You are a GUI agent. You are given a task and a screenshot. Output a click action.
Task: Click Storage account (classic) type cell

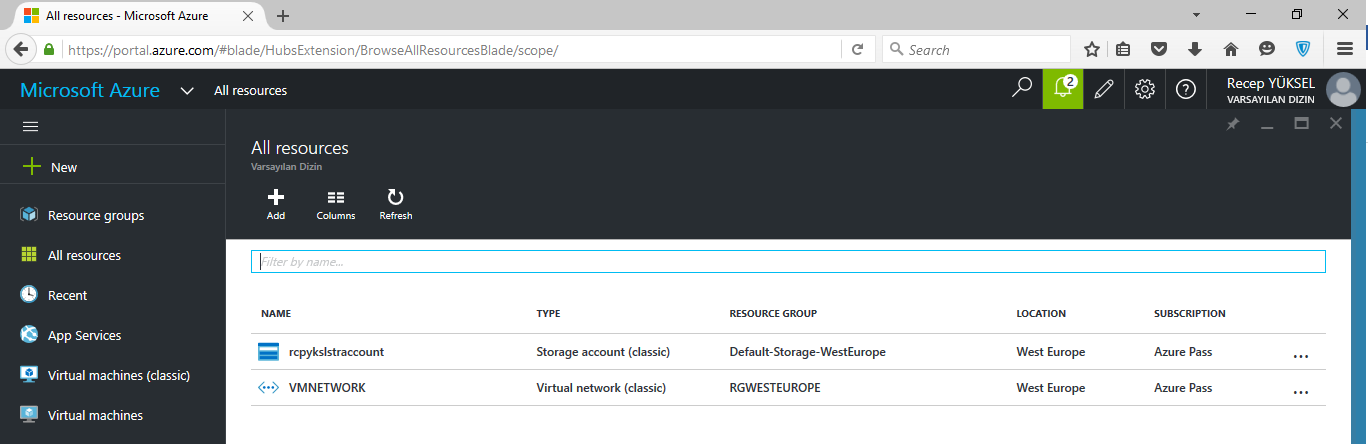603,352
